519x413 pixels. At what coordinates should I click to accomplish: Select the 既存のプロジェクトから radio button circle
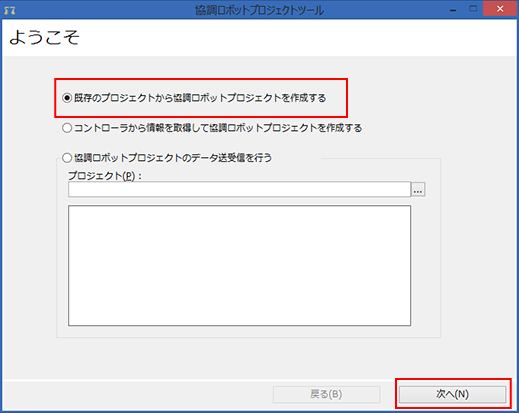67,98
